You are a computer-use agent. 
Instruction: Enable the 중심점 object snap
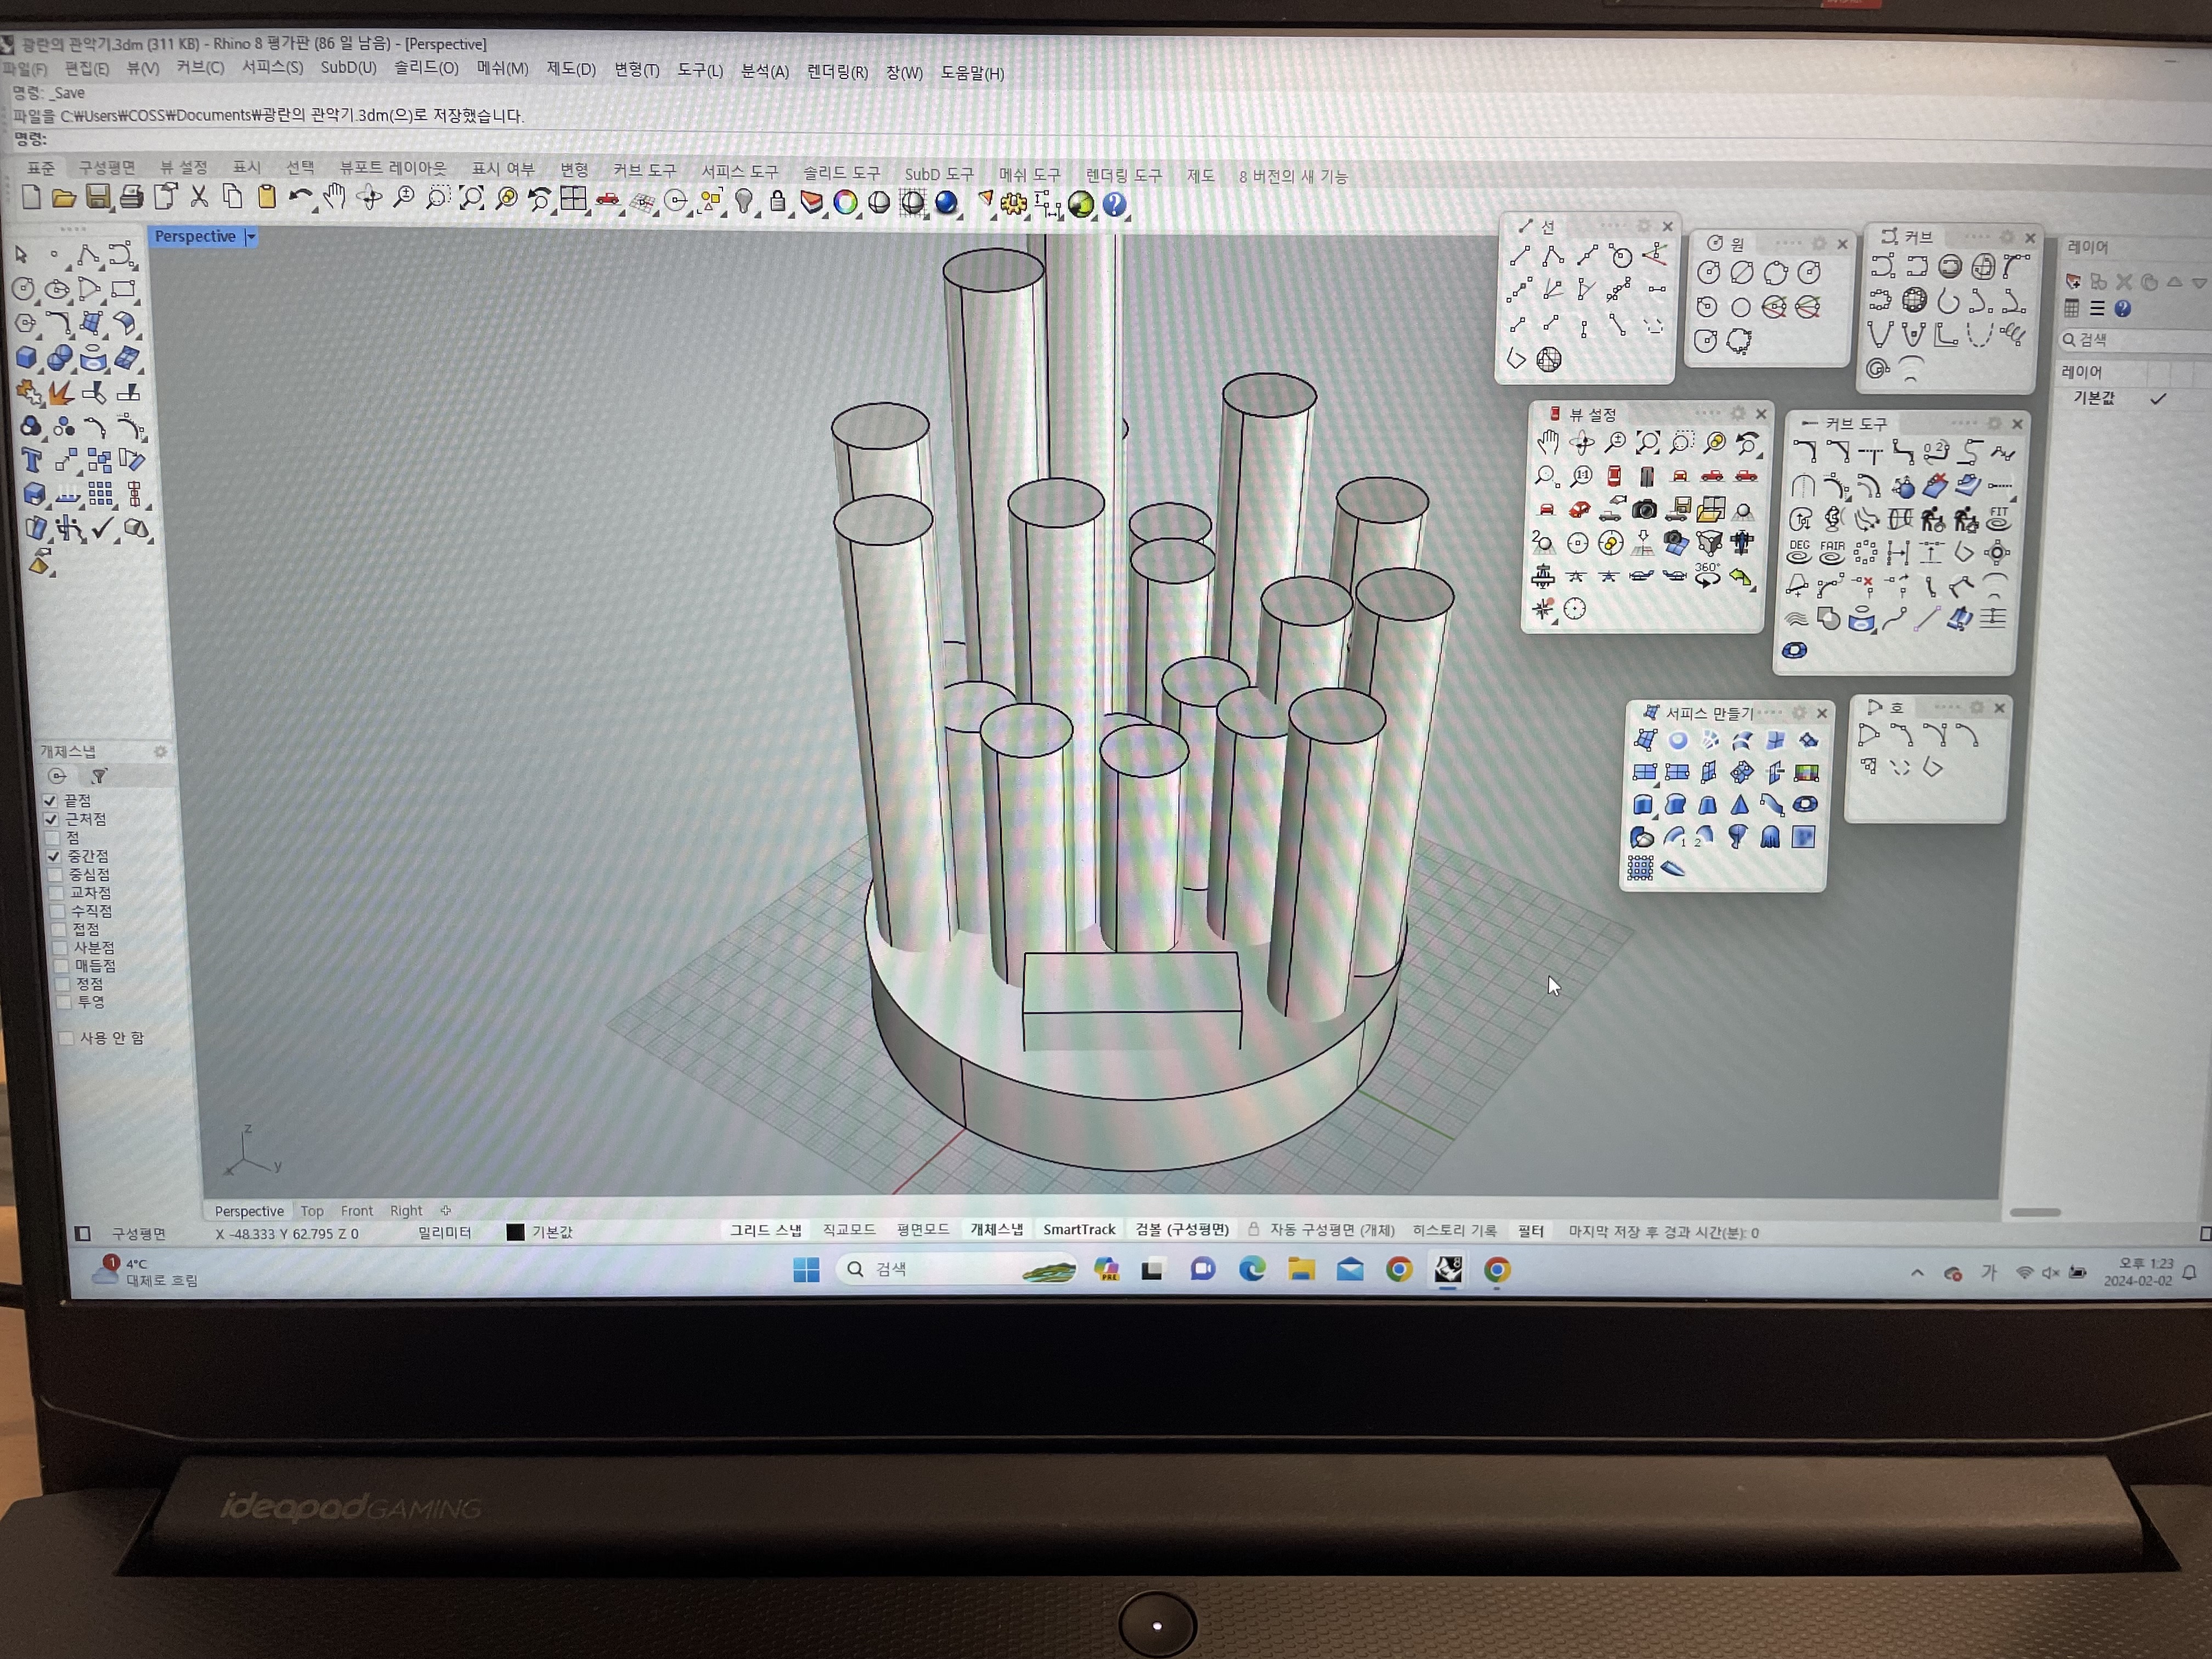click(x=55, y=874)
